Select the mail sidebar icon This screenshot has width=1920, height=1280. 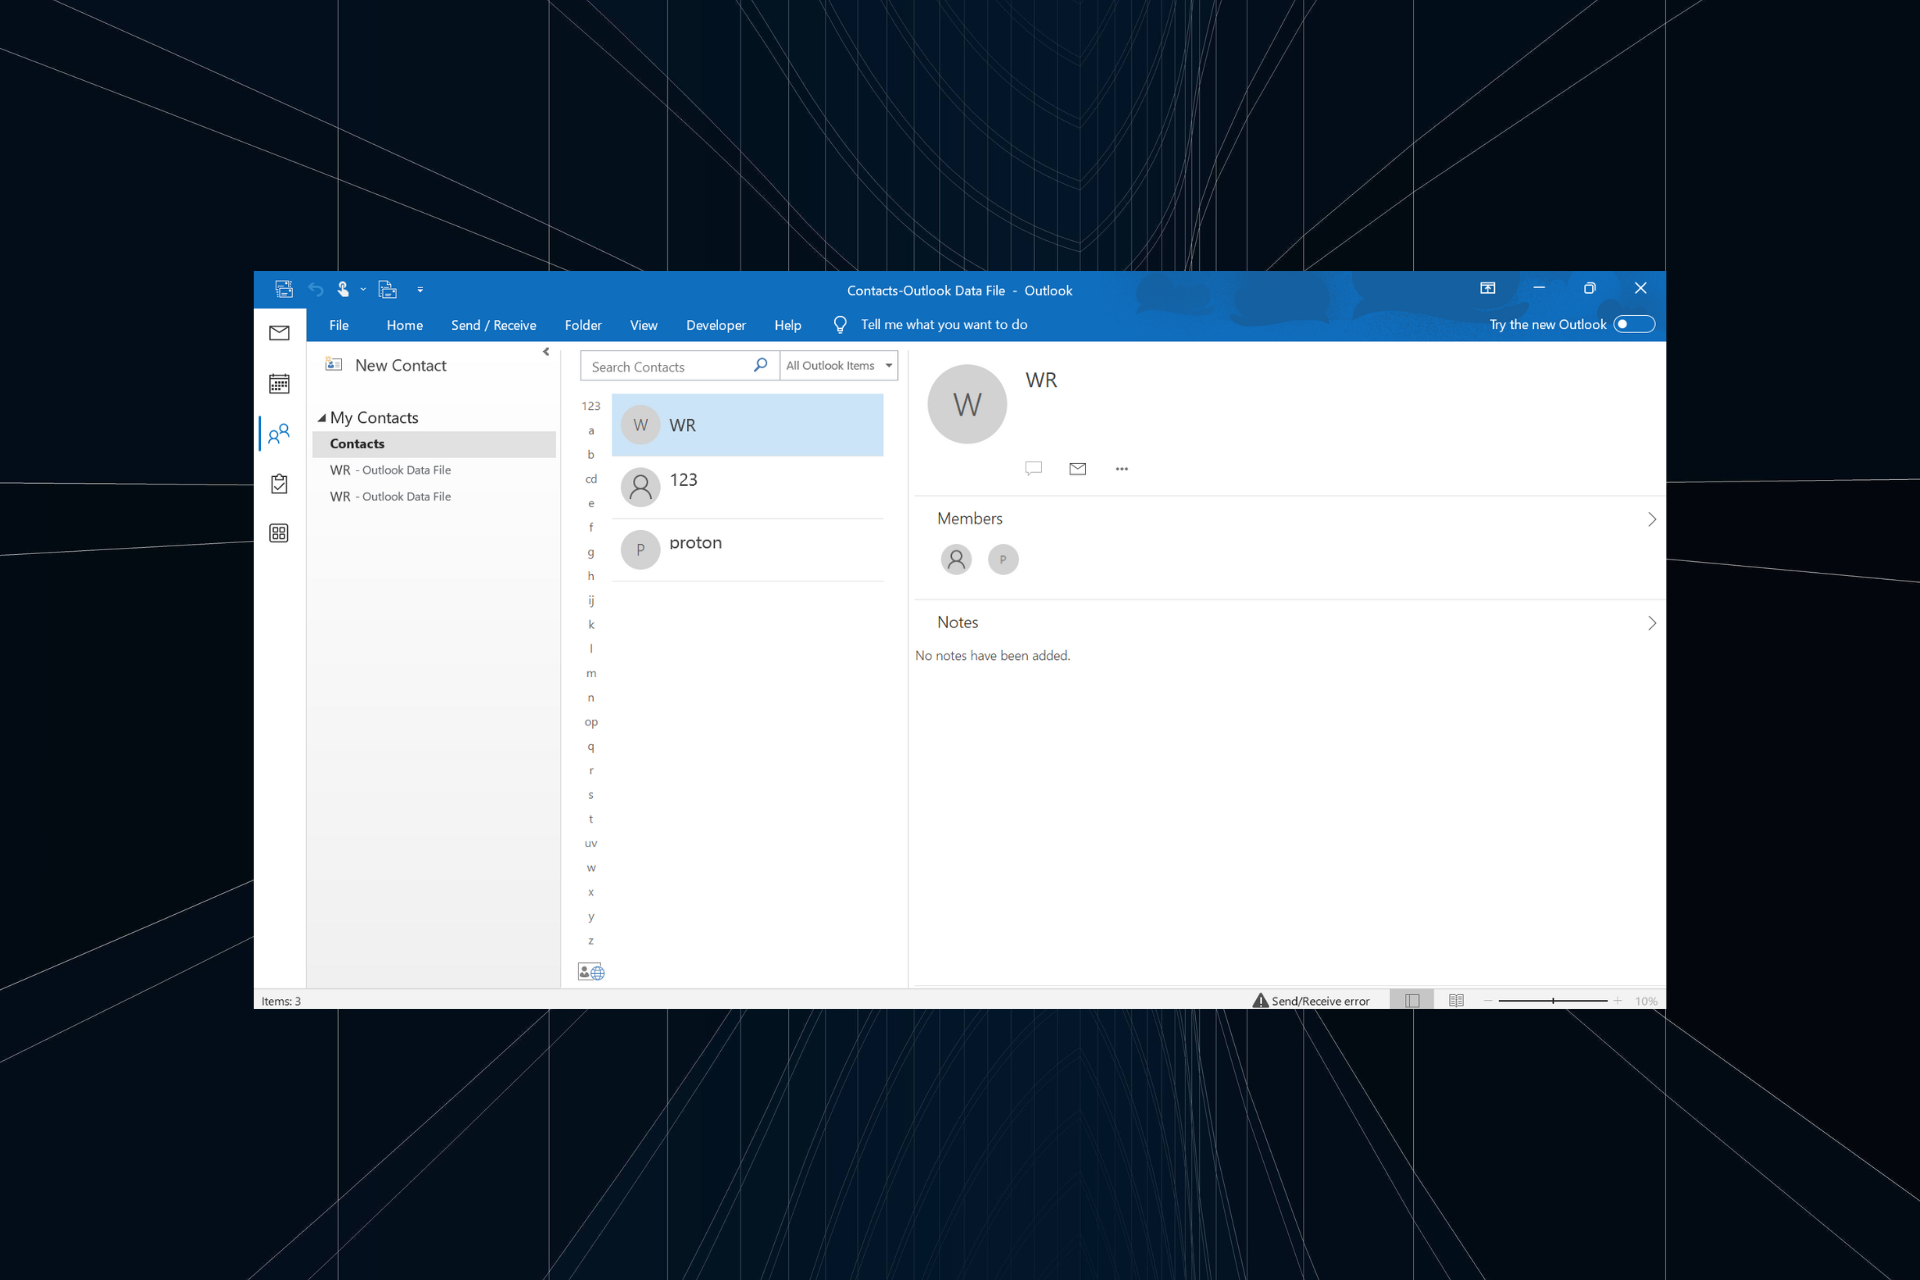280,333
